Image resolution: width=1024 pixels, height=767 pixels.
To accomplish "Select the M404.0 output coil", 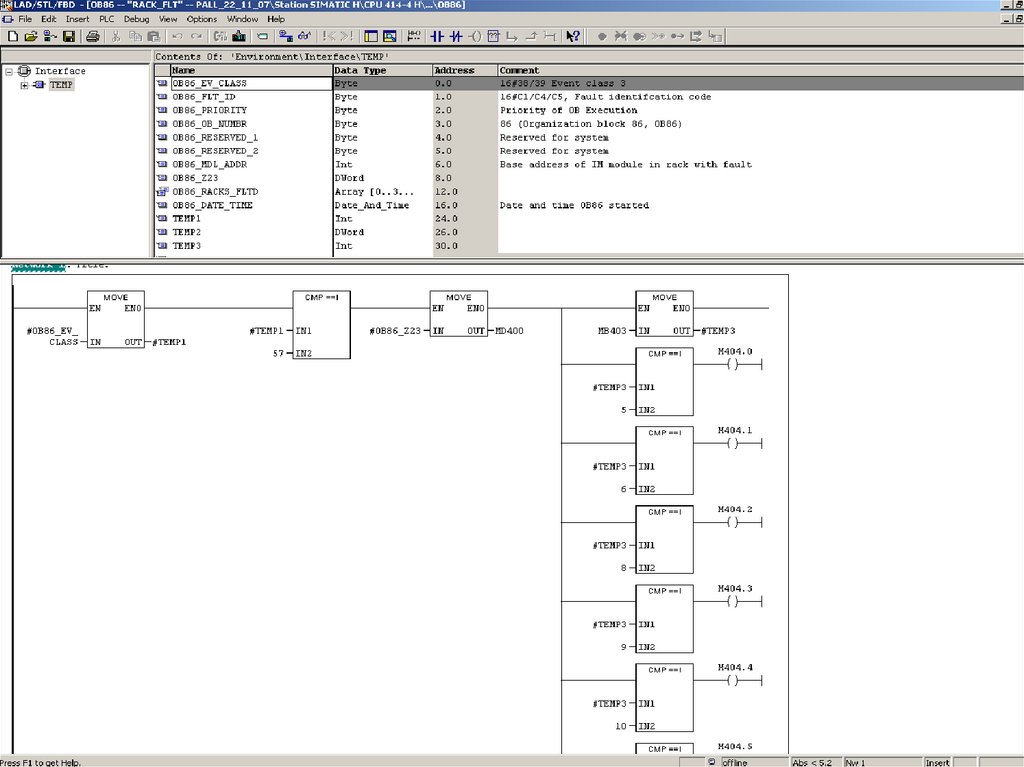I will pyautogui.click(x=735, y=364).
